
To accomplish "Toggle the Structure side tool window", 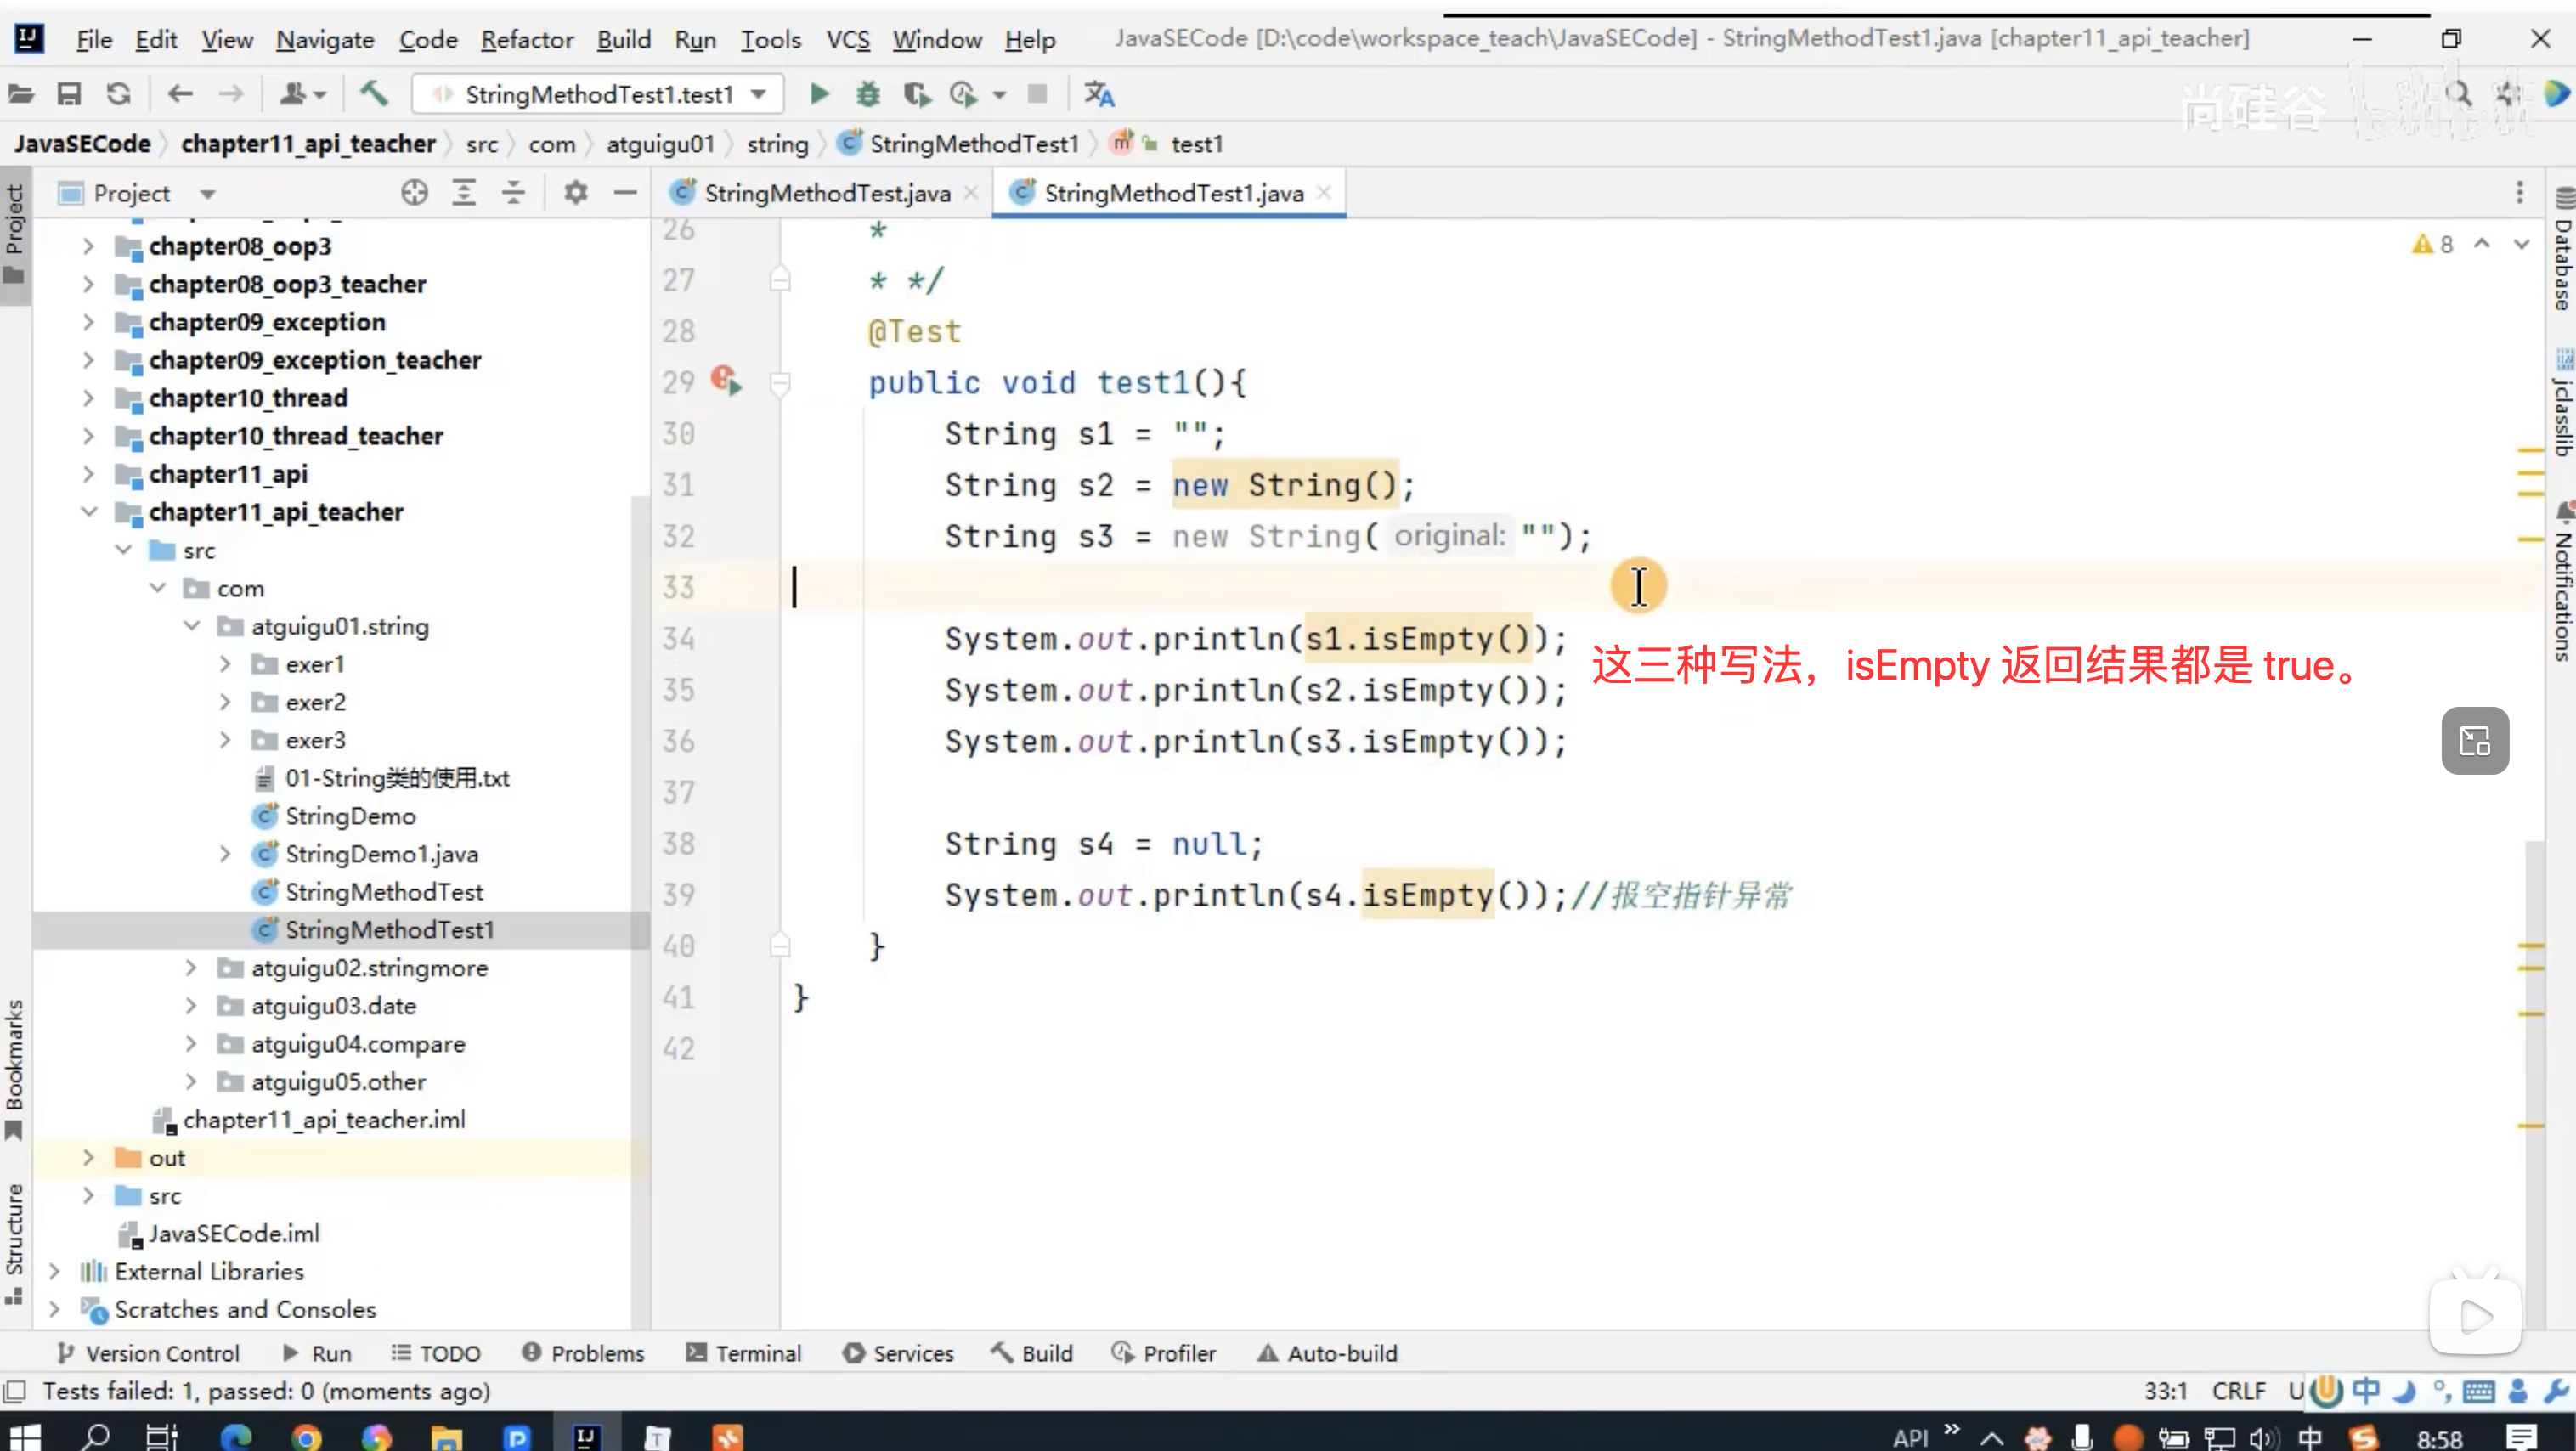I will tap(14, 1240).
